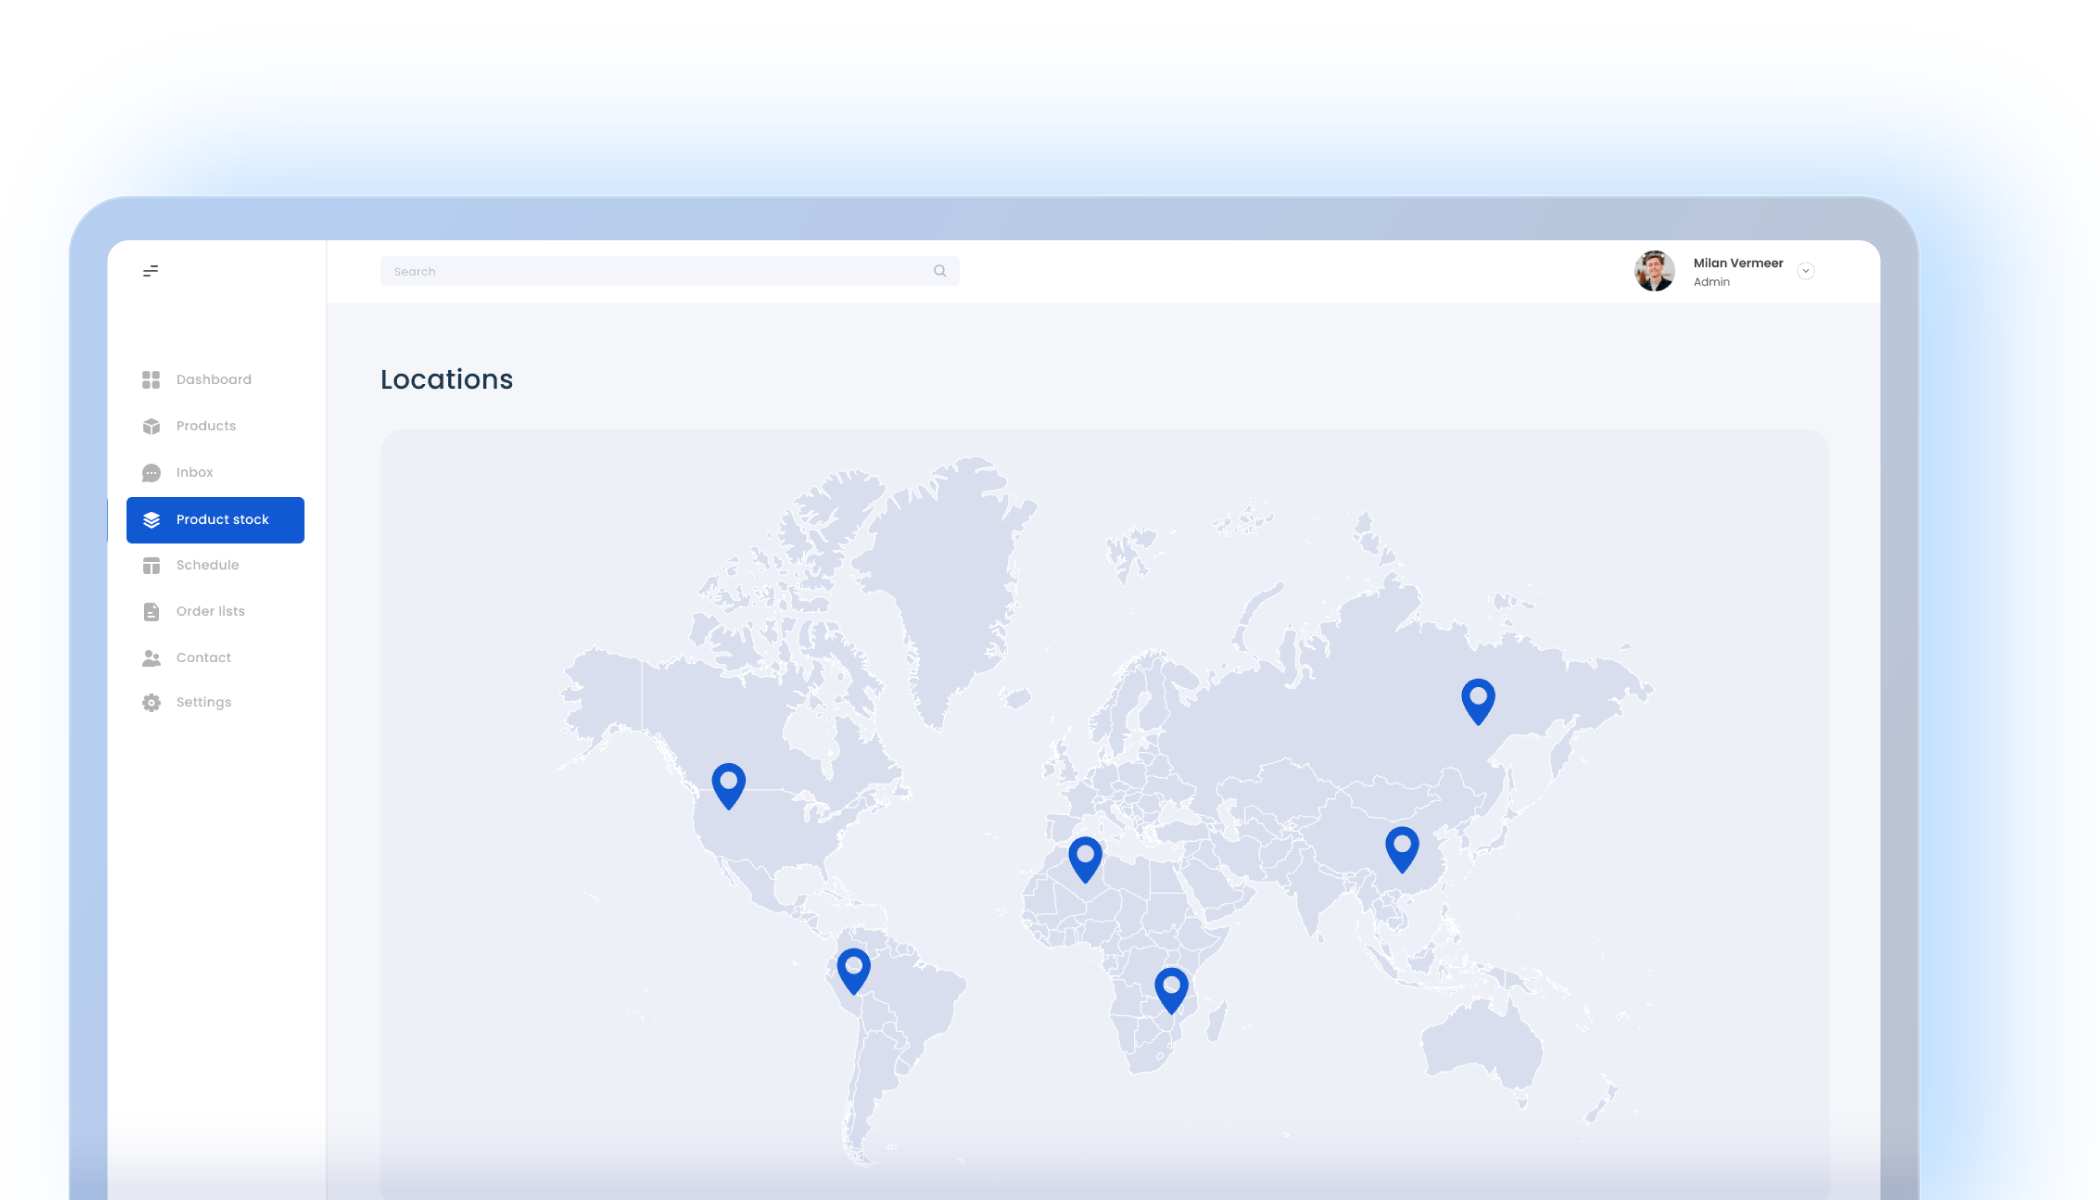Click the Products box icon
This screenshot has width=2100, height=1200.
coord(151,425)
